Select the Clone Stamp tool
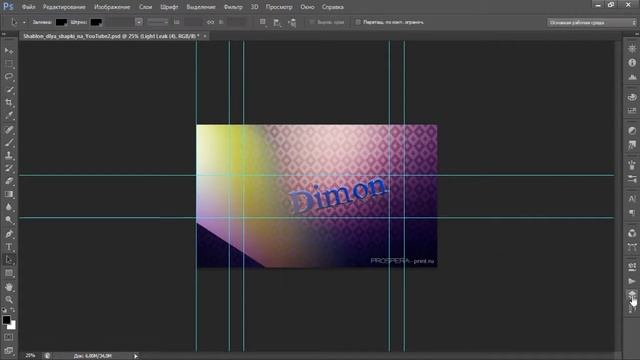Image resolution: width=640 pixels, height=360 pixels. click(x=9, y=155)
